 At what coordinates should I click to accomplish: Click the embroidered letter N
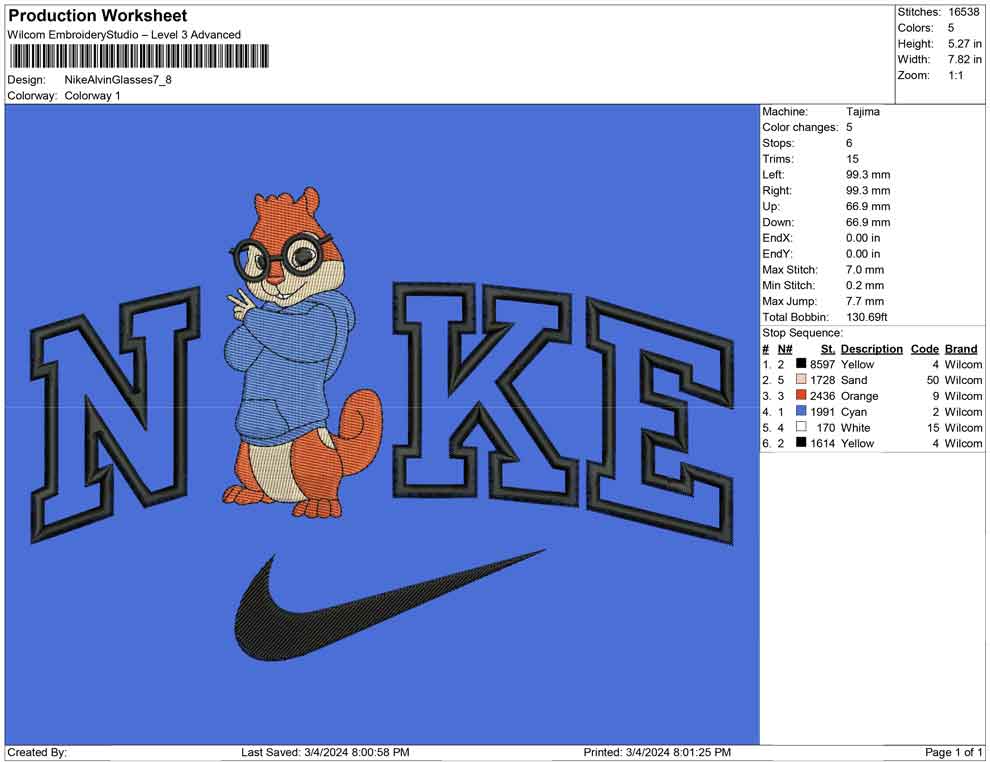pyautogui.click(x=116, y=414)
